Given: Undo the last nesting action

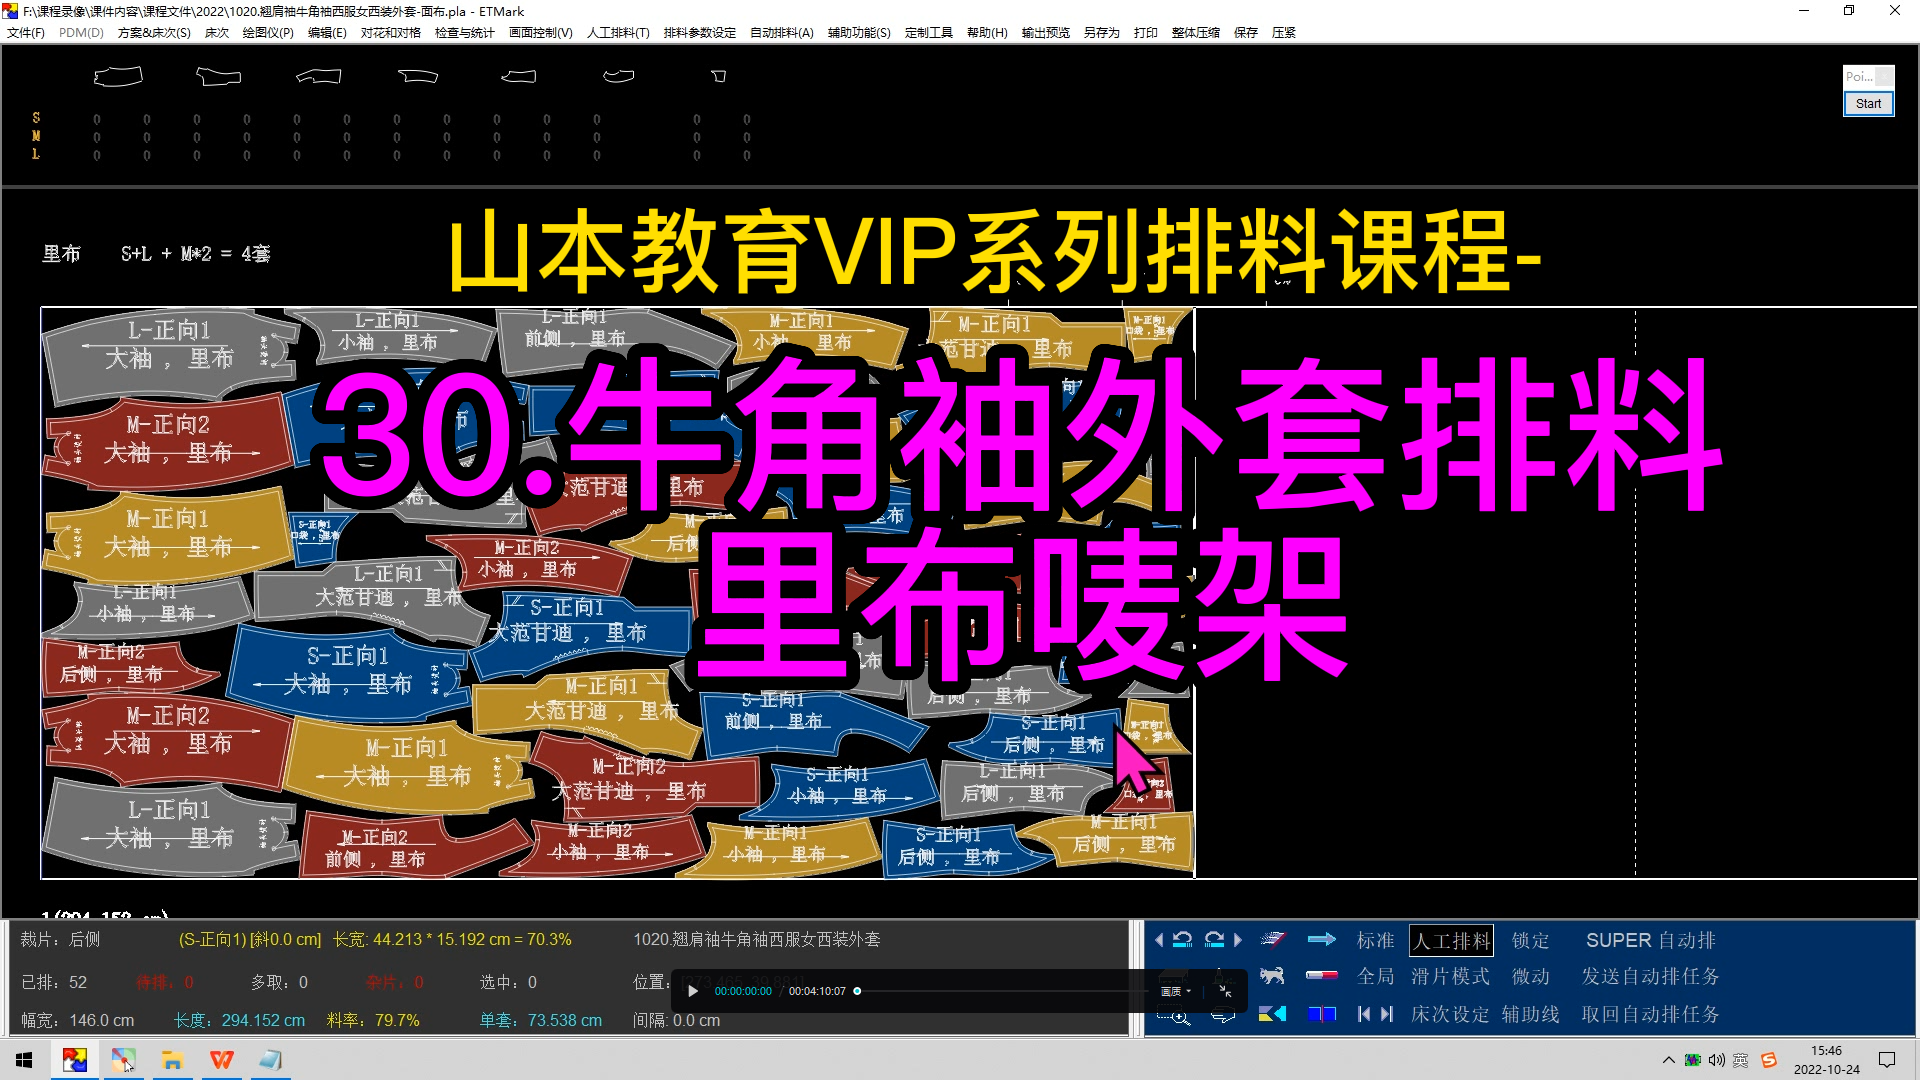Looking at the screenshot, I should (x=1181, y=938).
